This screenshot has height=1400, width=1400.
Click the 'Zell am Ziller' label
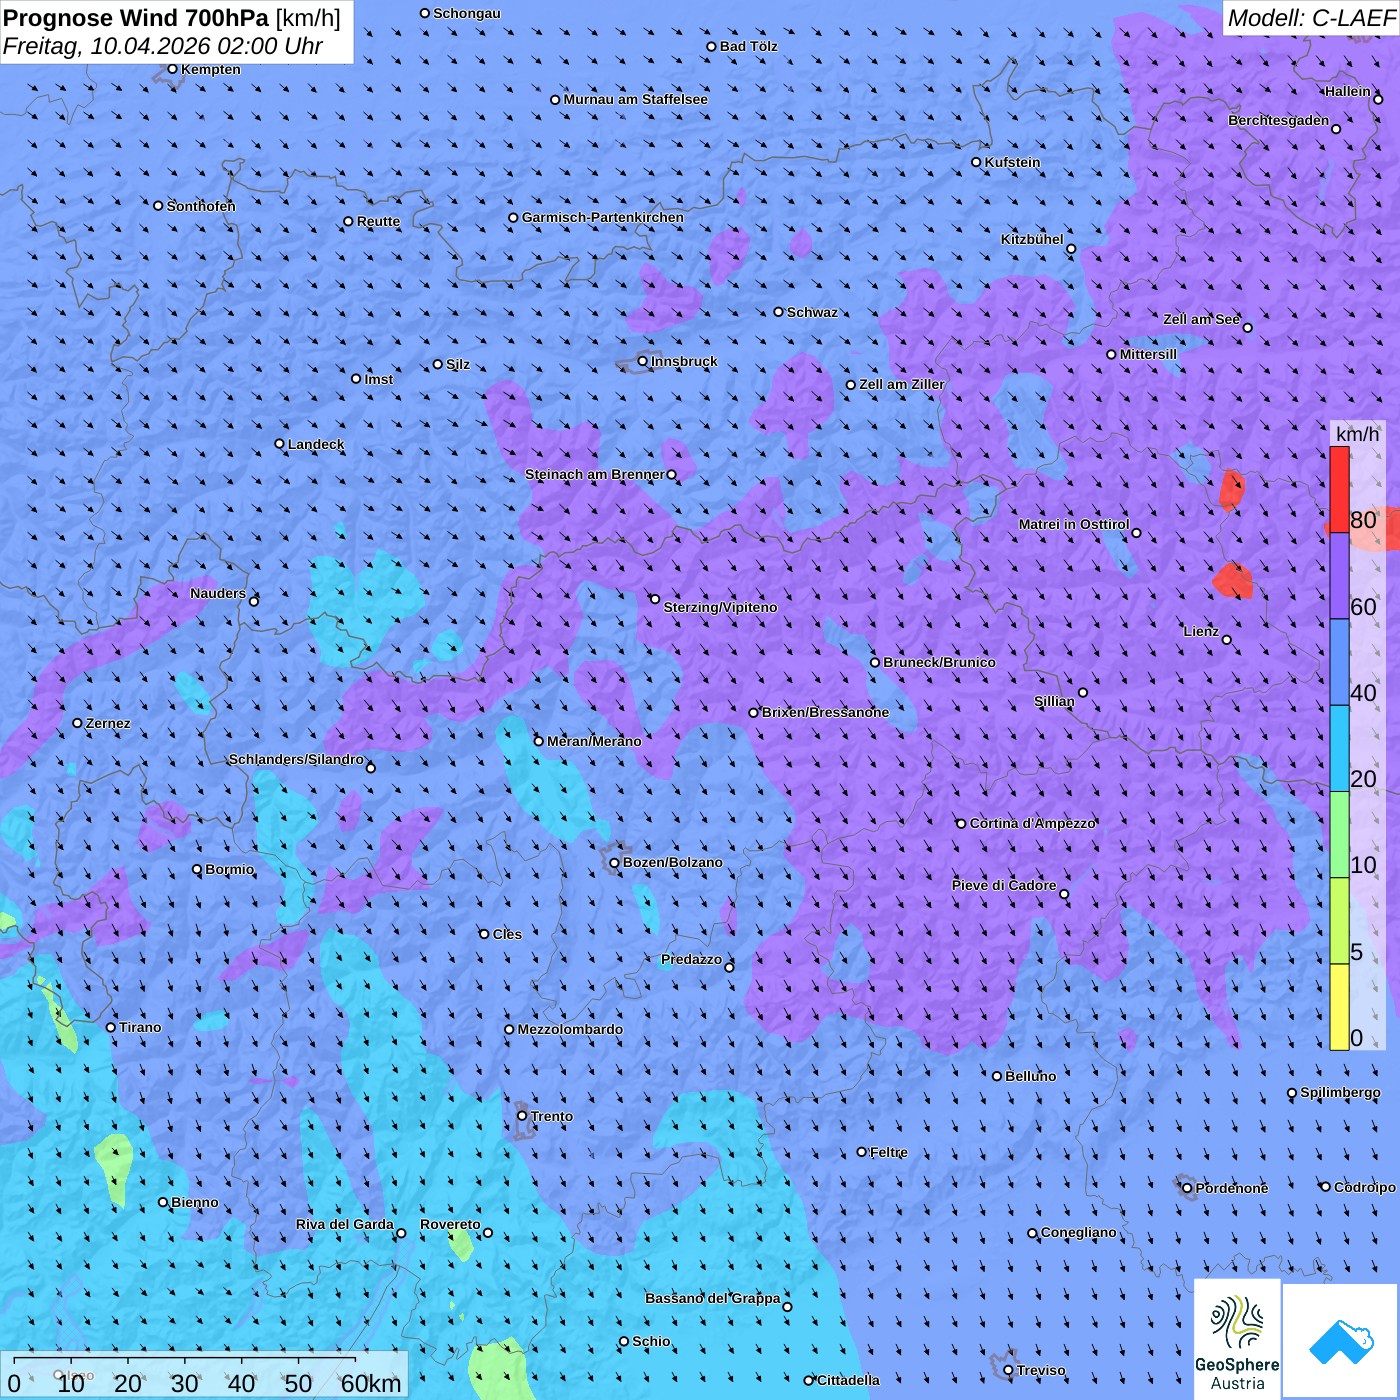[x=902, y=384]
